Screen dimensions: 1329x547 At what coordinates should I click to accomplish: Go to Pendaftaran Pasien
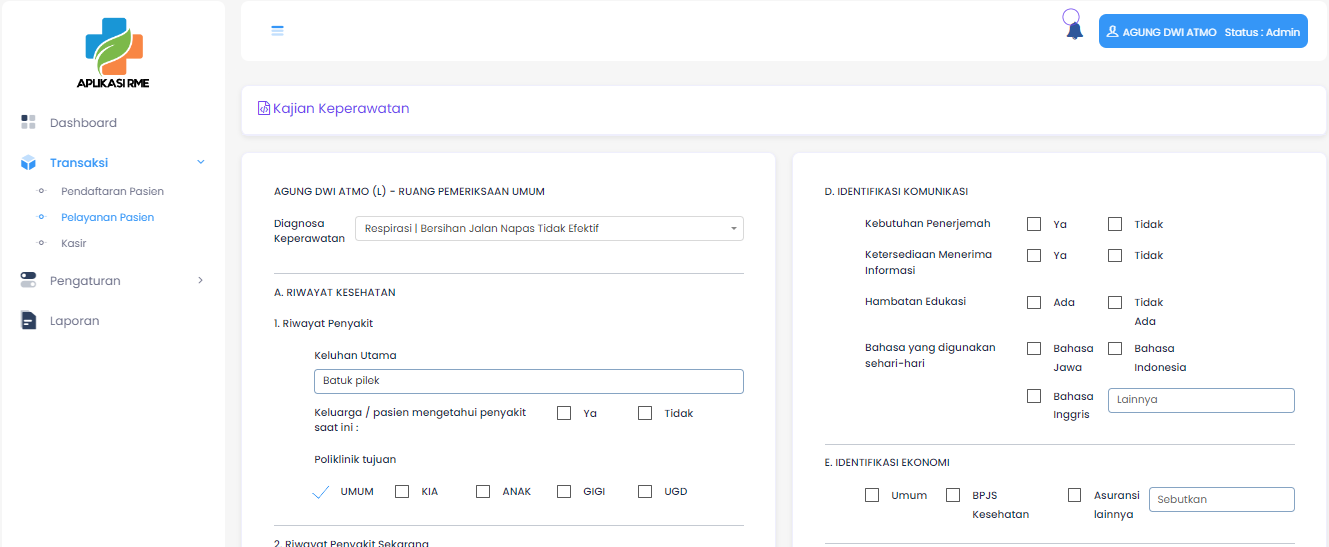pos(112,191)
